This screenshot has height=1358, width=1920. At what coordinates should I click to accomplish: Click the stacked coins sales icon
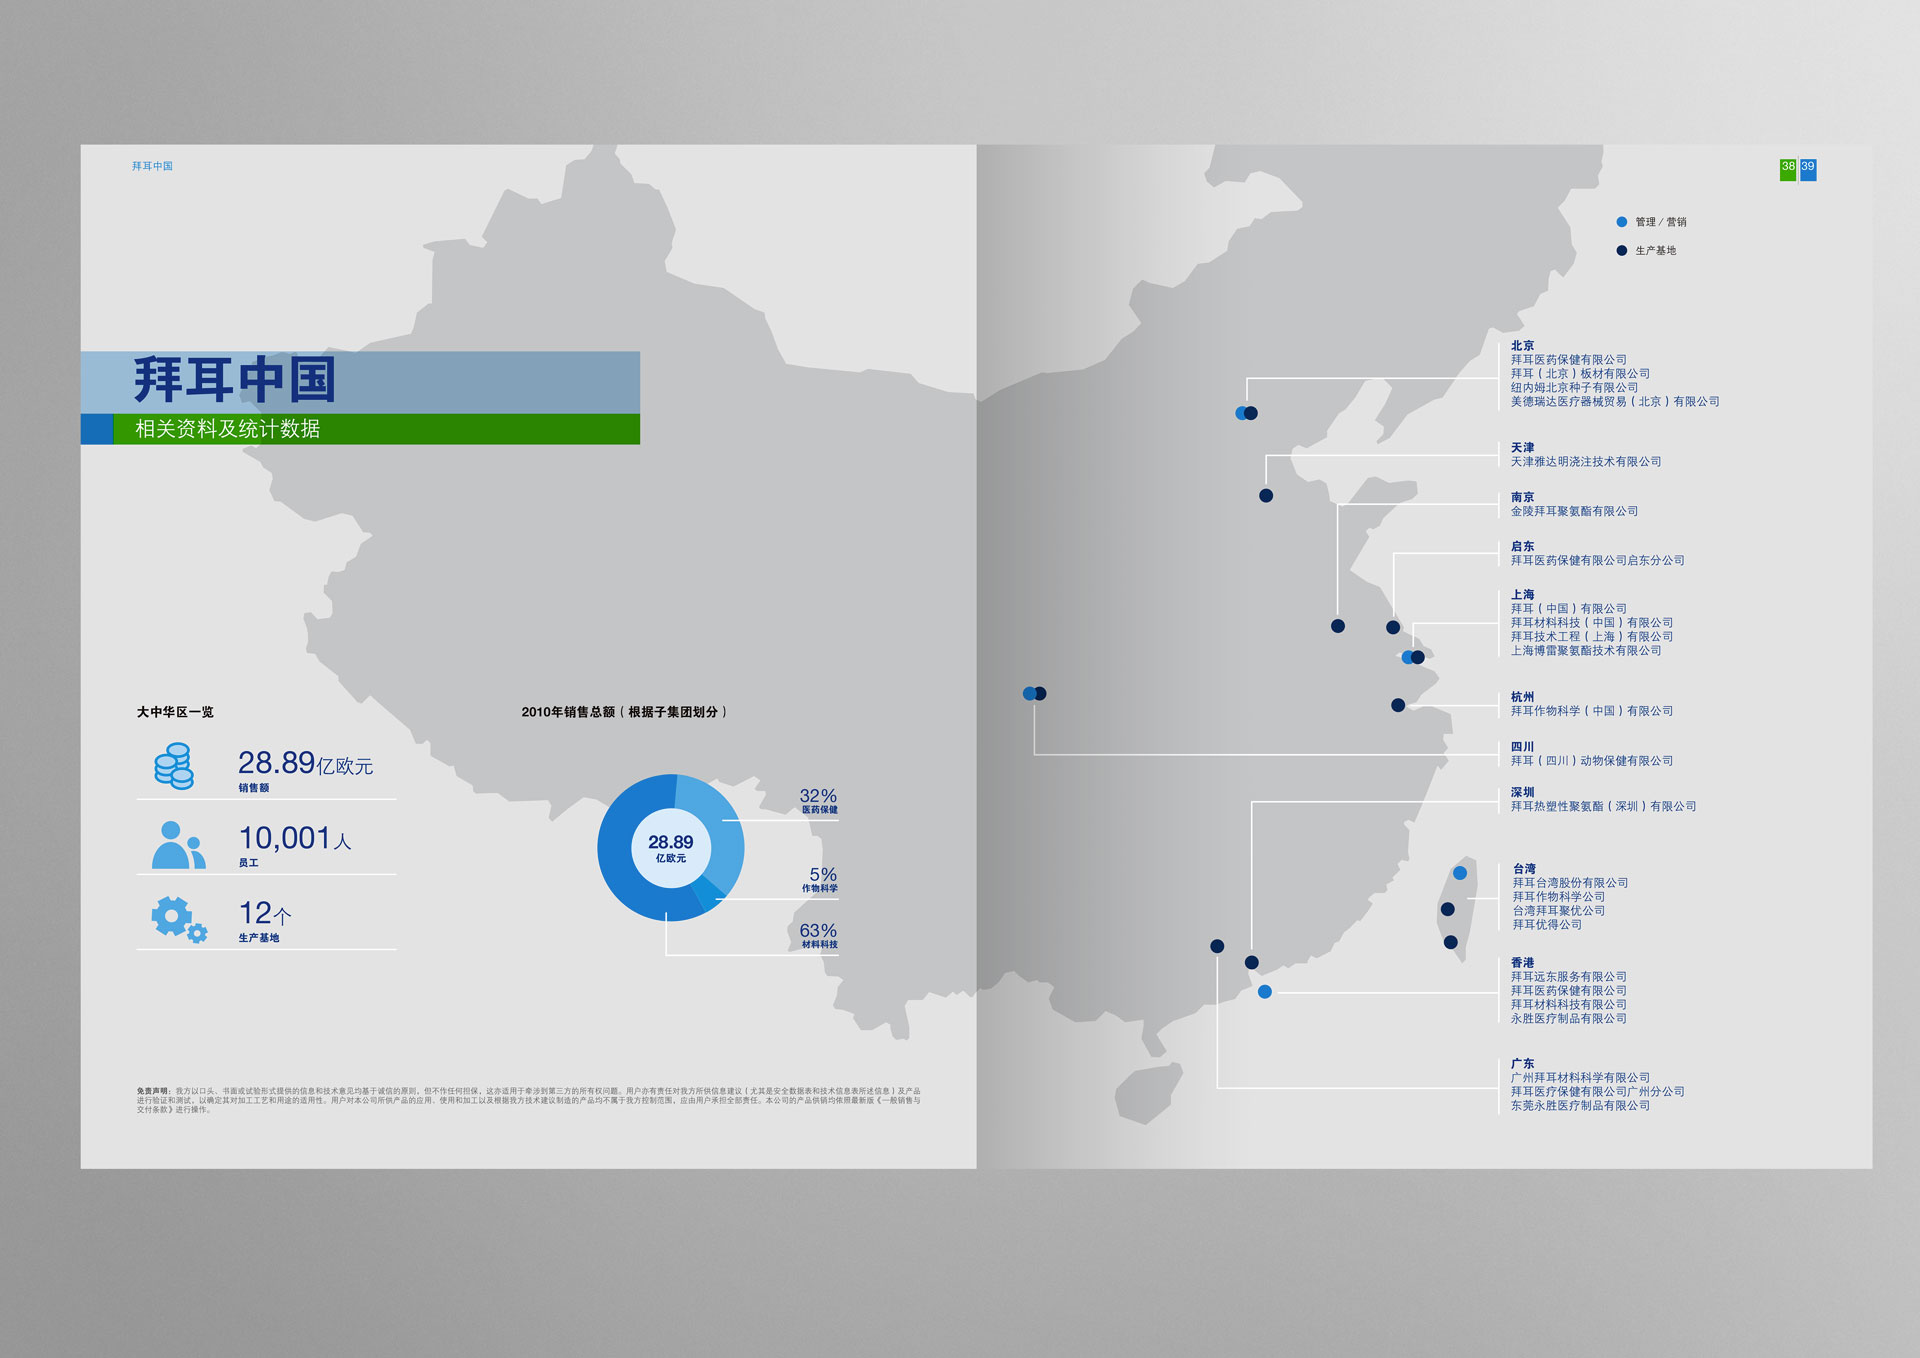coord(174,766)
